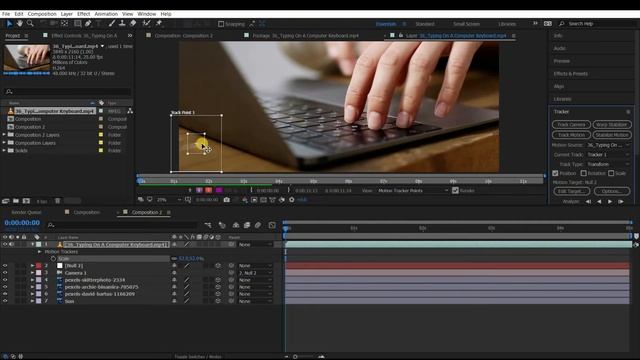Image resolution: width=640 pixels, height=360 pixels.
Task: Open the Project panel search field
Action: click(x=67, y=91)
